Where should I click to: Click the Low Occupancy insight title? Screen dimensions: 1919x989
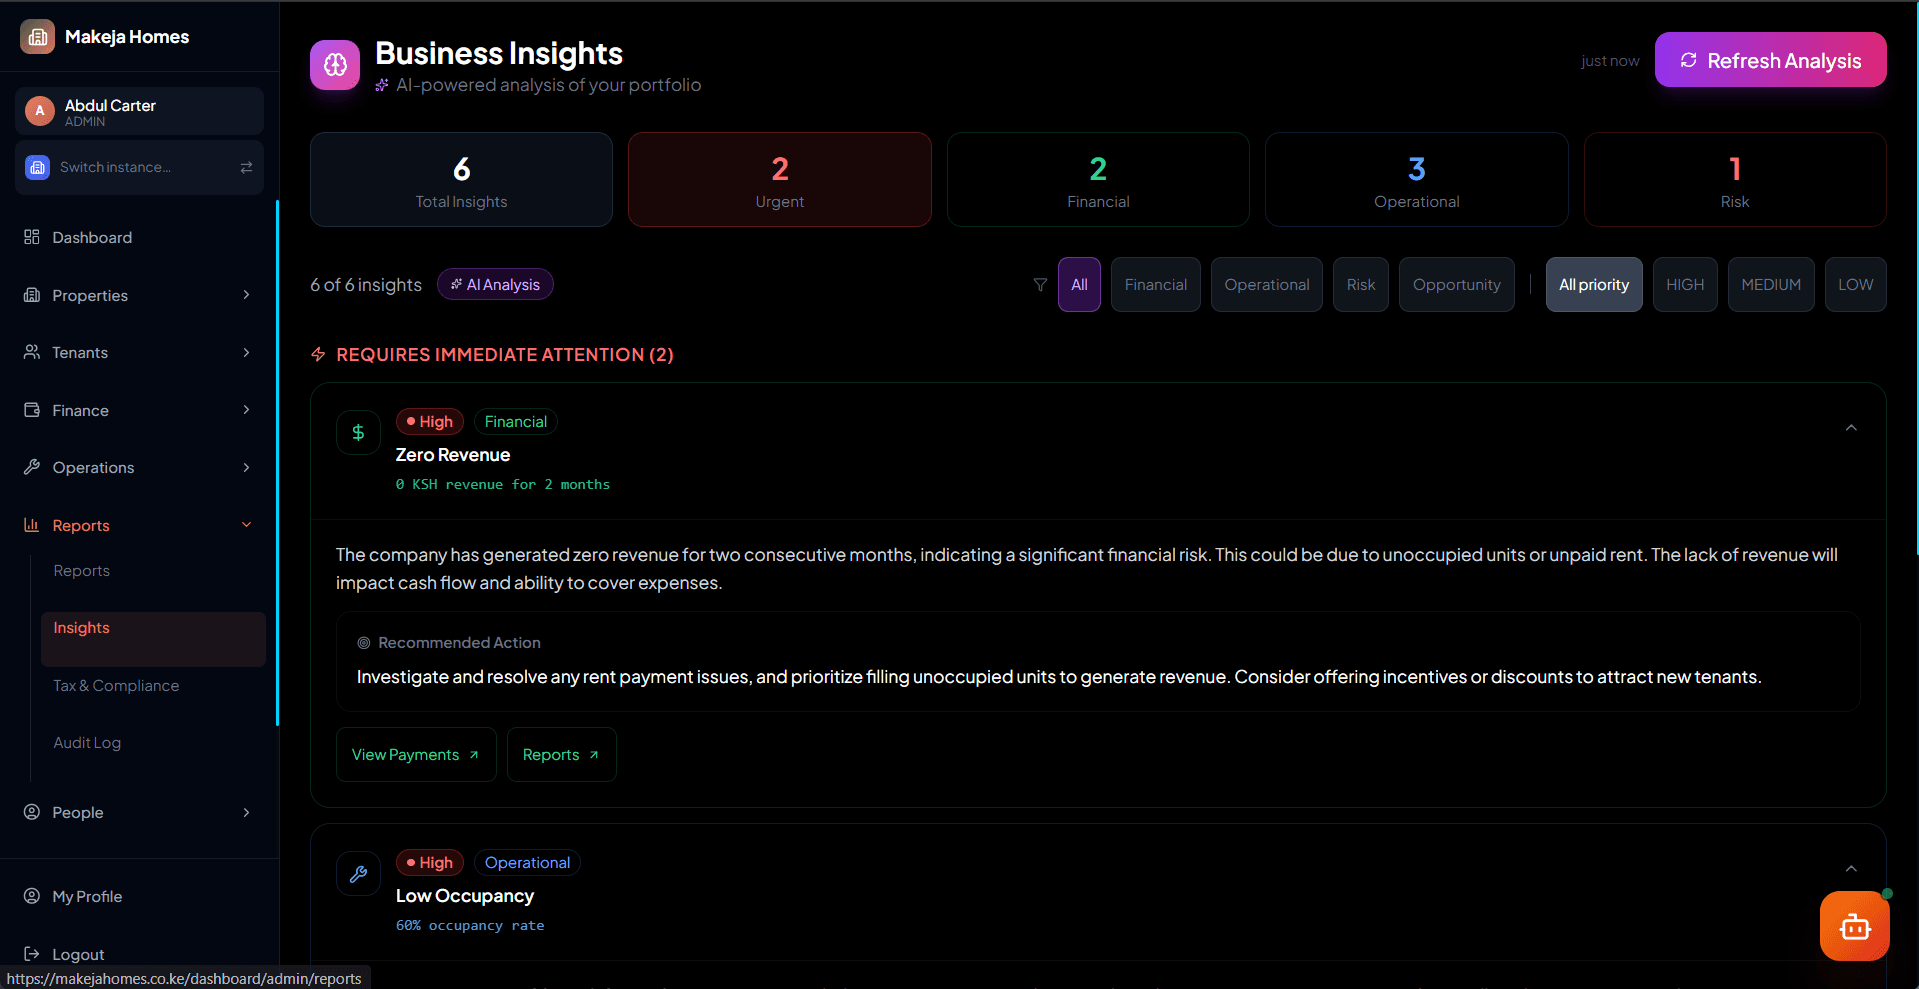click(x=465, y=896)
